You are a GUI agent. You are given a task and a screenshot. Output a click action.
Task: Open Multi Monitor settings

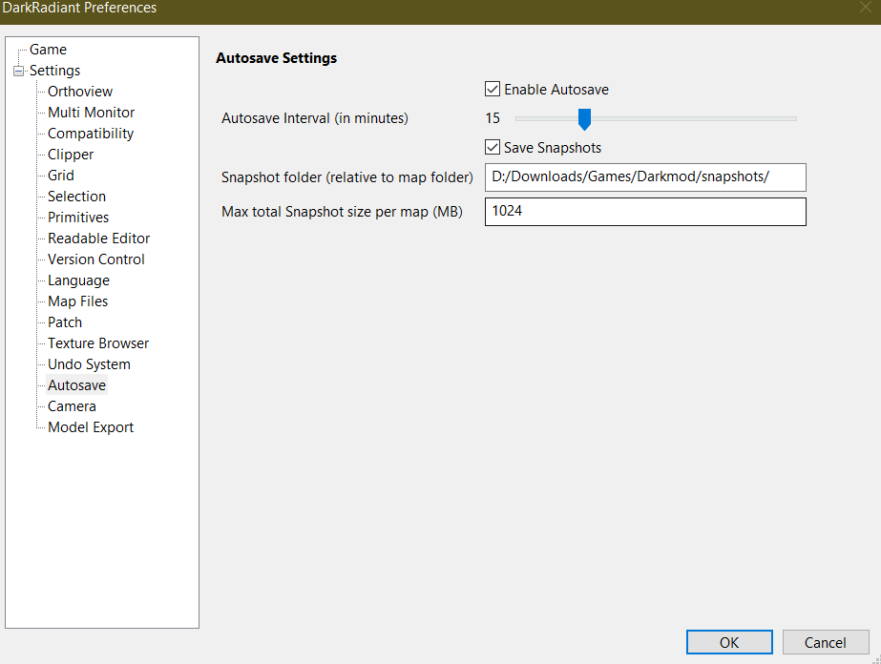(91, 112)
